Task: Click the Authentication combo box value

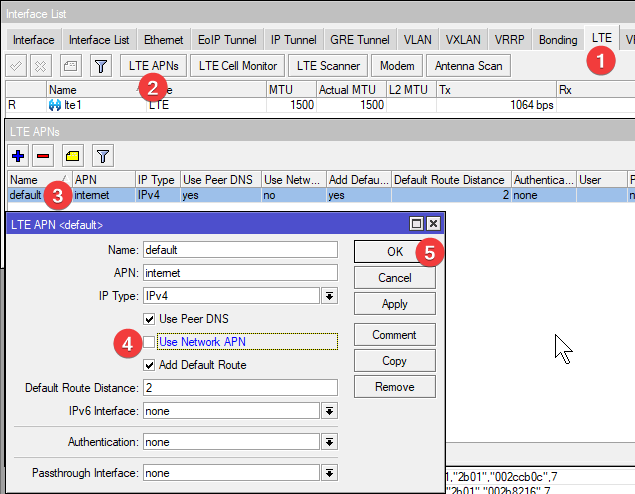Action: [231, 442]
